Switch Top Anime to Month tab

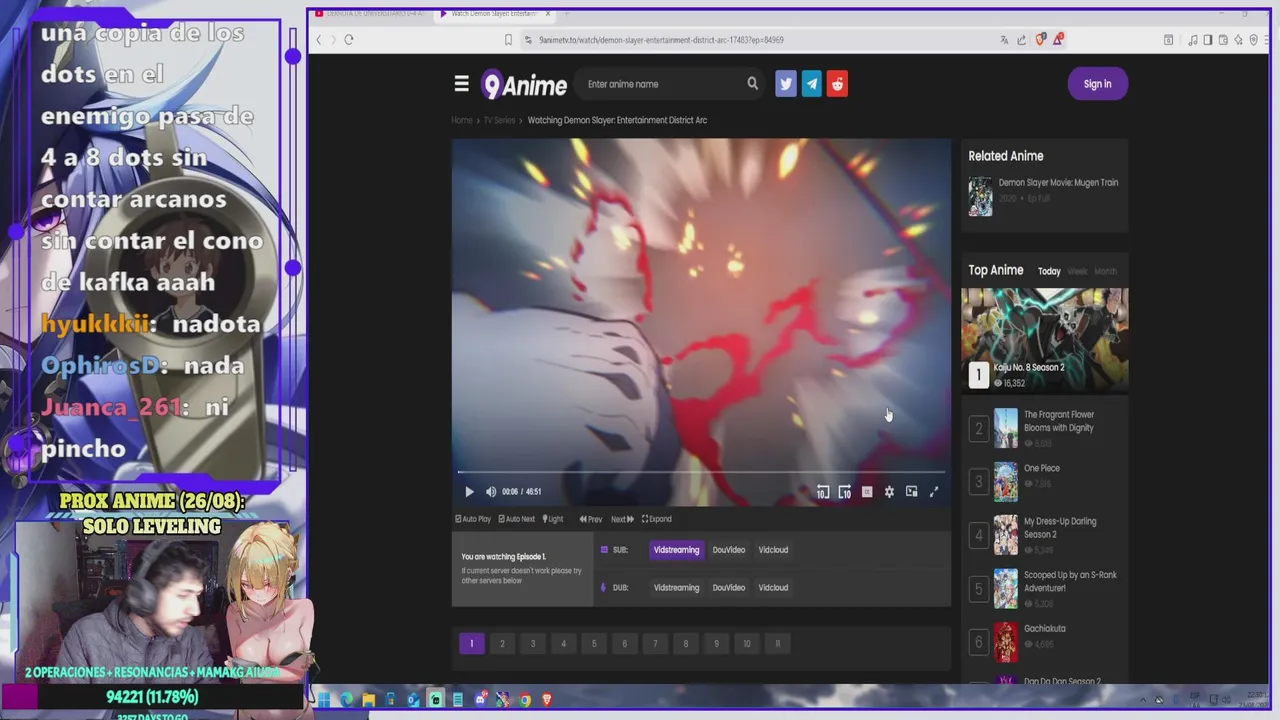[1105, 271]
